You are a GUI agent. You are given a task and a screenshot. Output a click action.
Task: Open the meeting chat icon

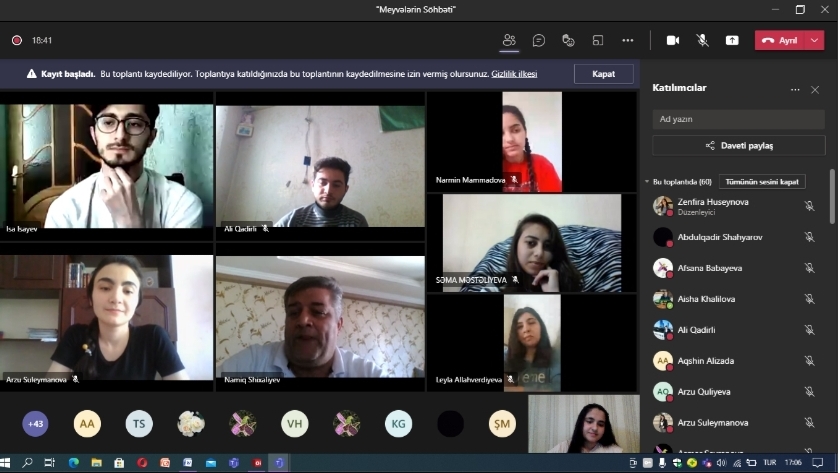tap(539, 40)
